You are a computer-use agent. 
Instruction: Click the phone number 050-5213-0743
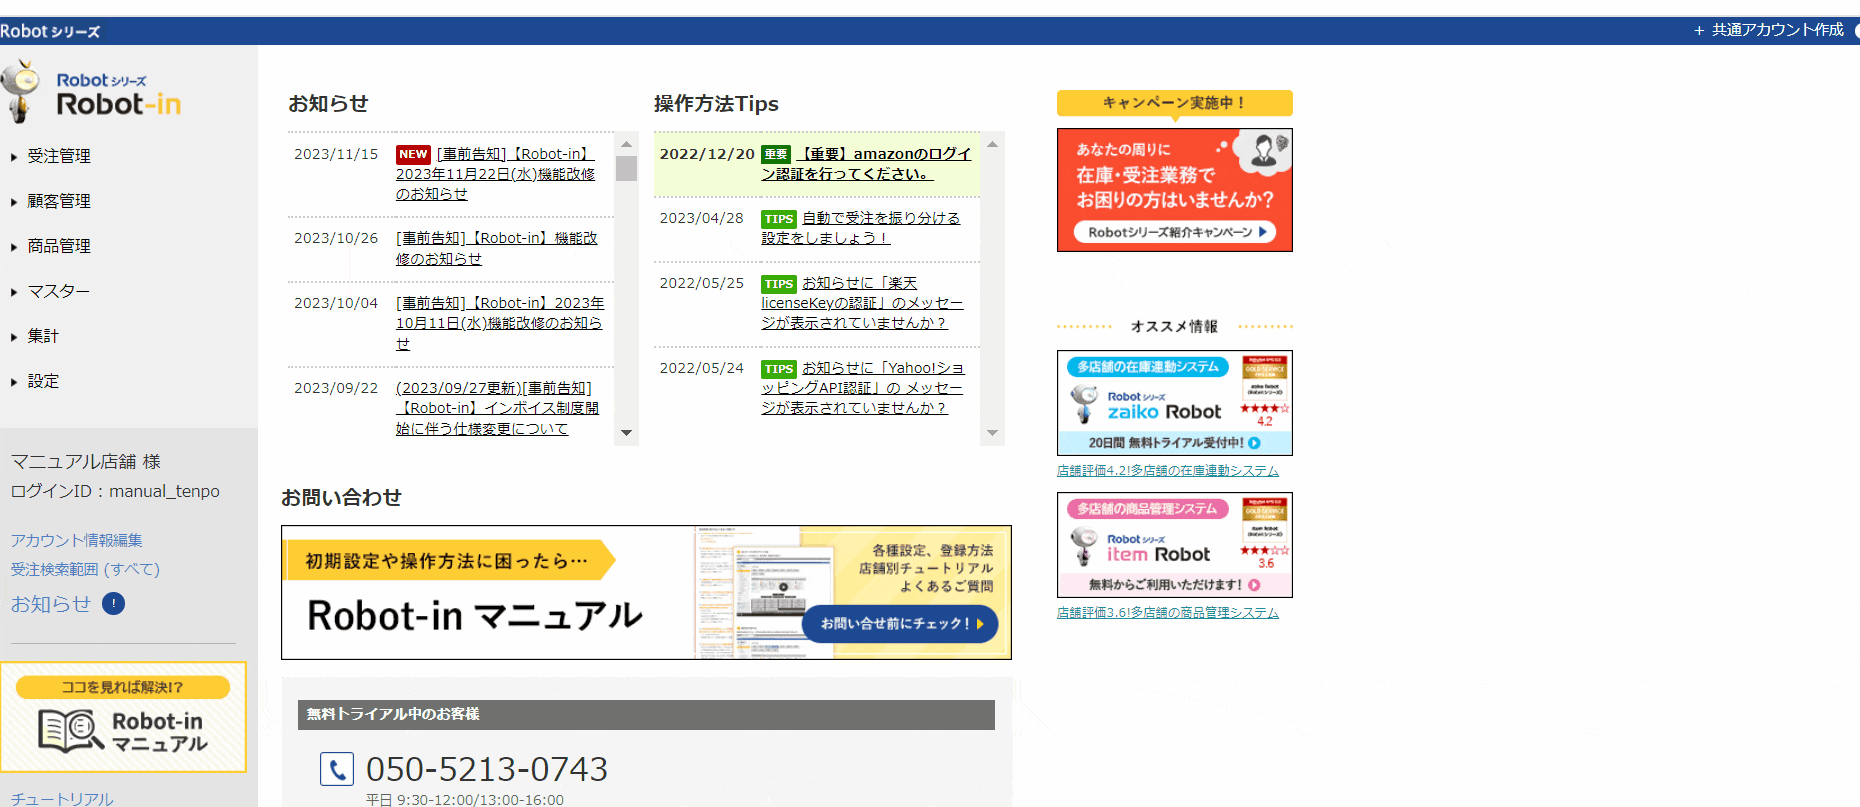487,769
